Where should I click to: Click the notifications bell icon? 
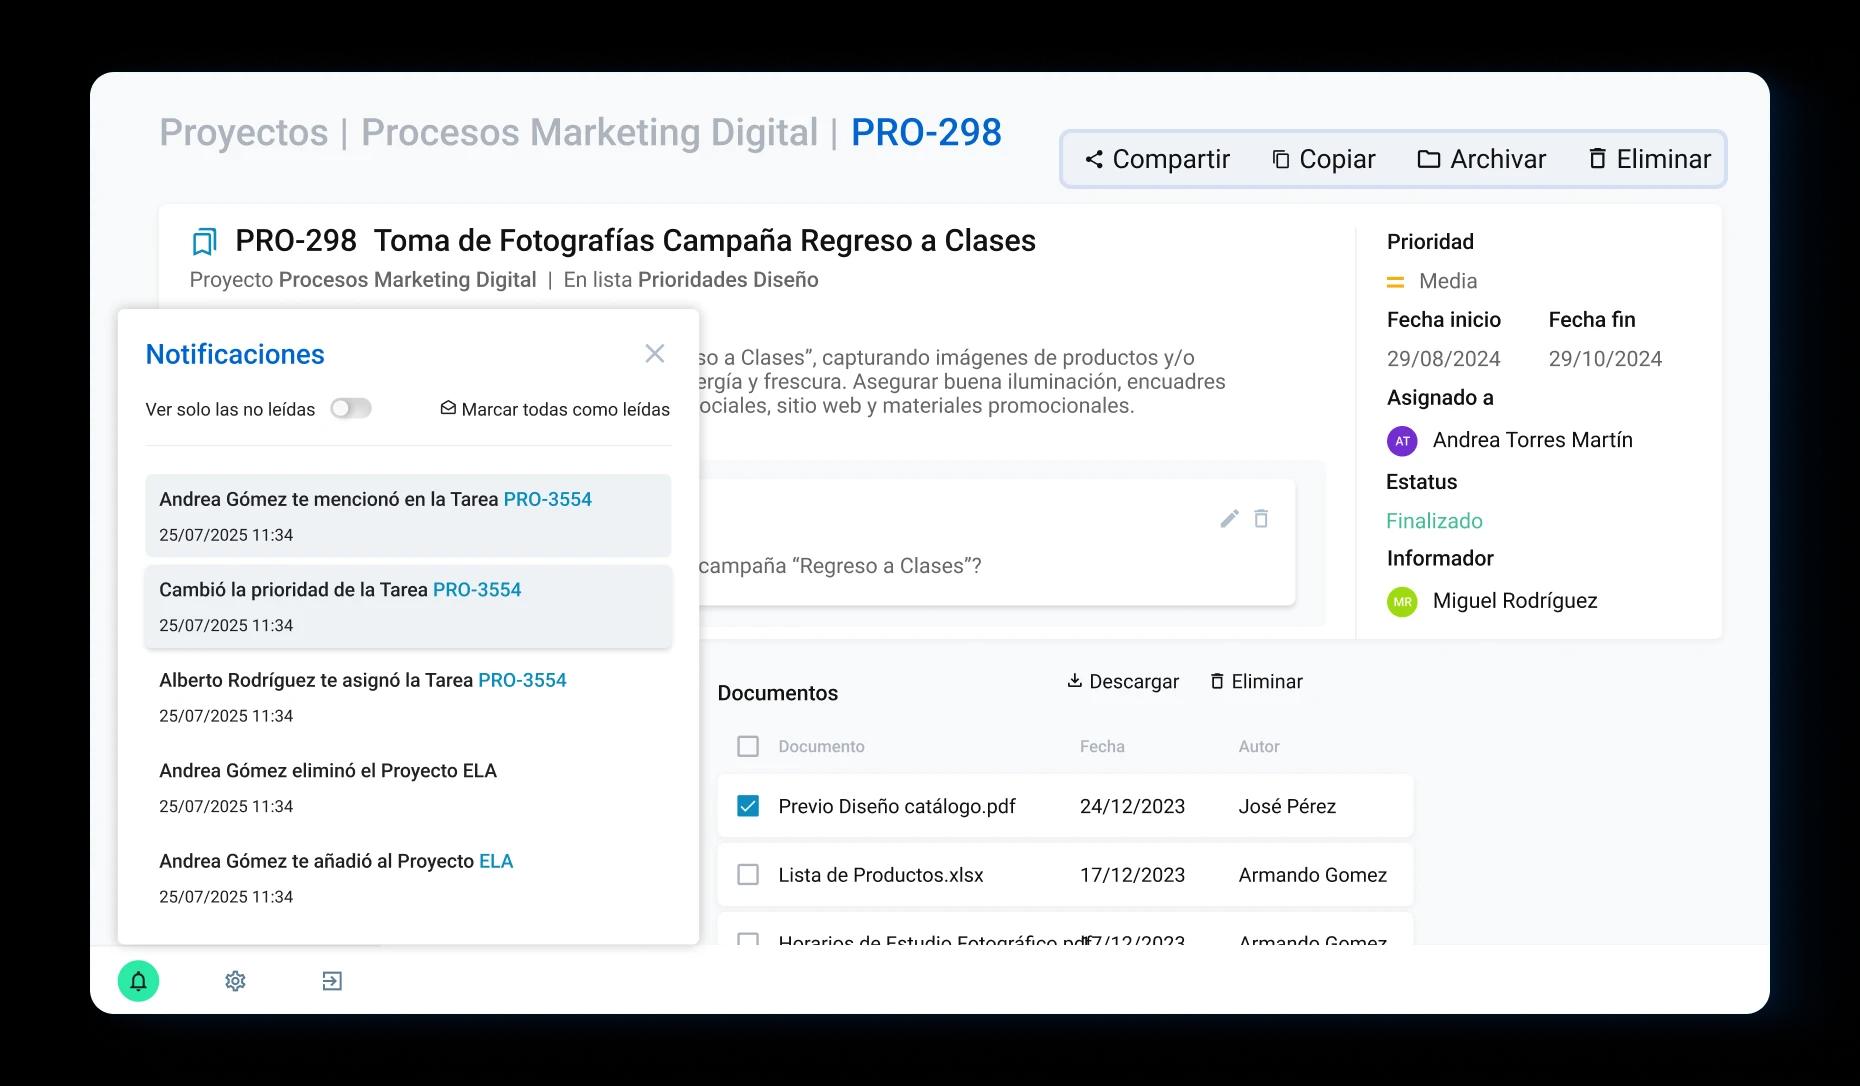tap(139, 981)
